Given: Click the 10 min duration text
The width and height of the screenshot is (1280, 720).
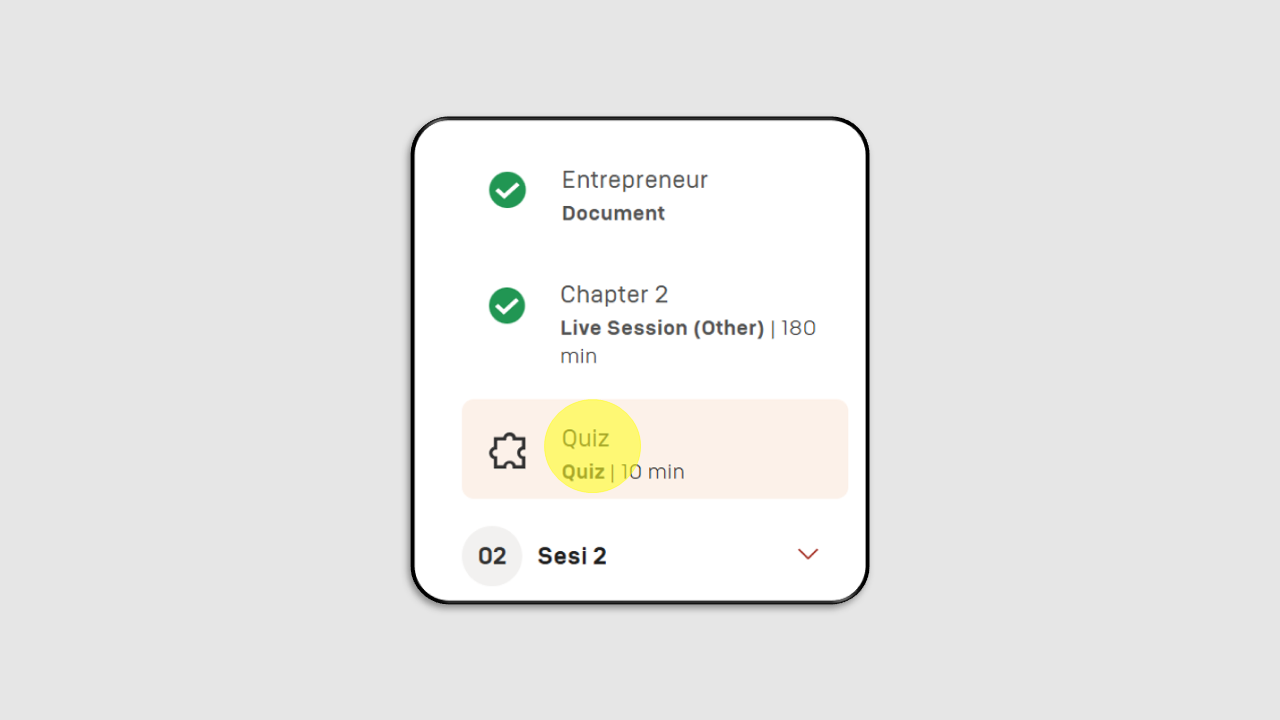Looking at the screenshot, I should (653, 472).
